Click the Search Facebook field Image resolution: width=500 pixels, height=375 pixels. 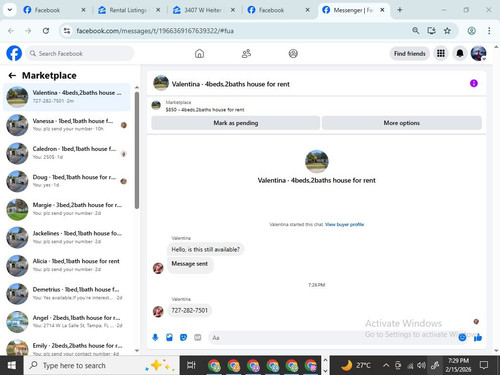tap(80, 53)
